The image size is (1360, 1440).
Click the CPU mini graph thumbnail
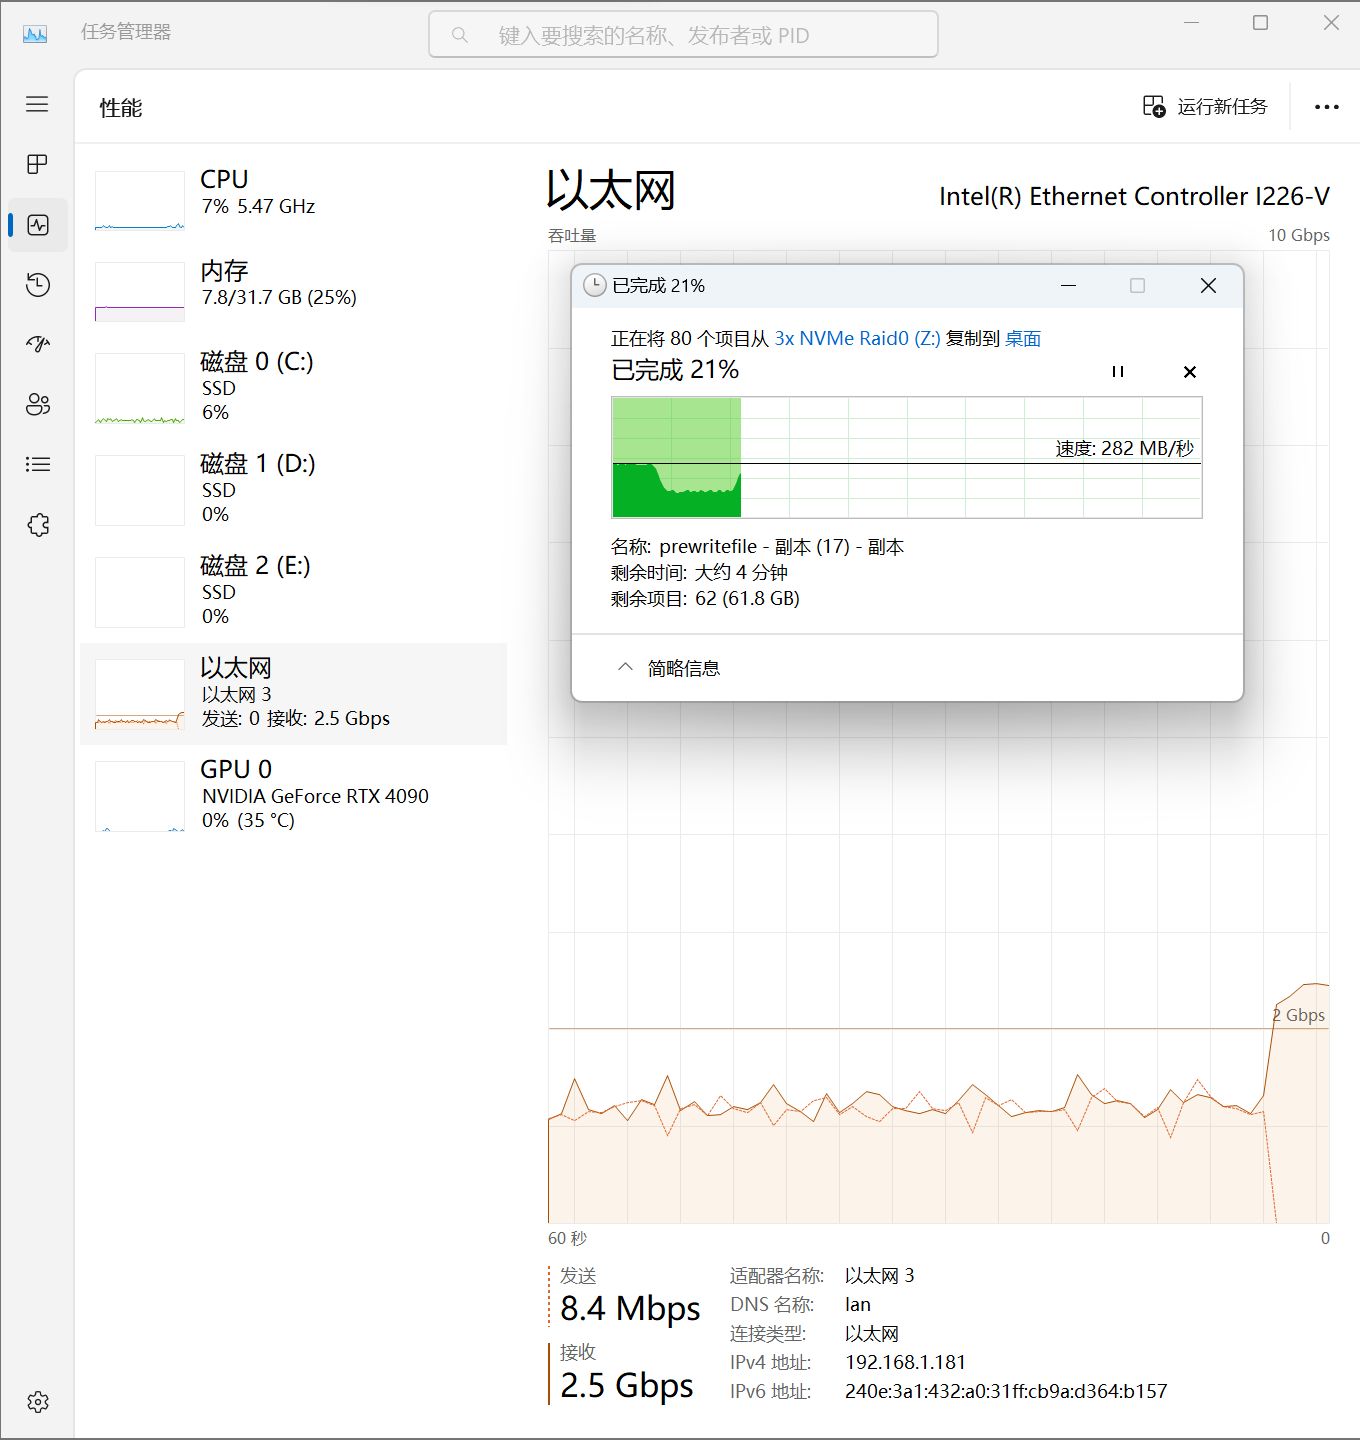tap(140, 200)
